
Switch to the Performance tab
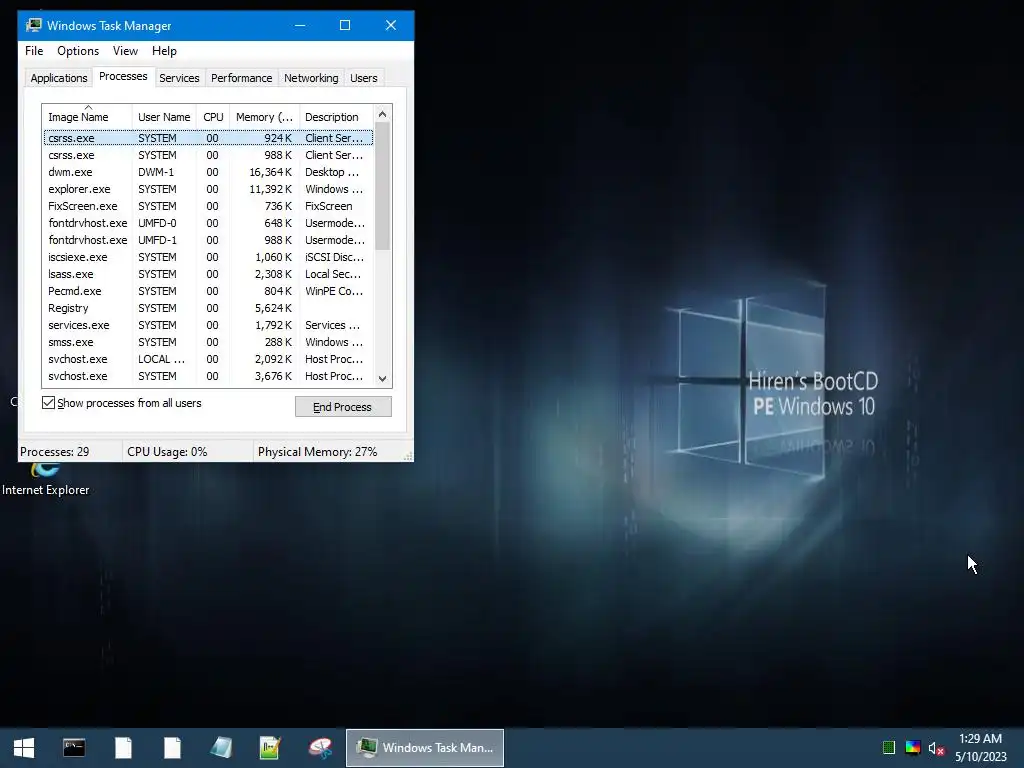tap(242, 78)
